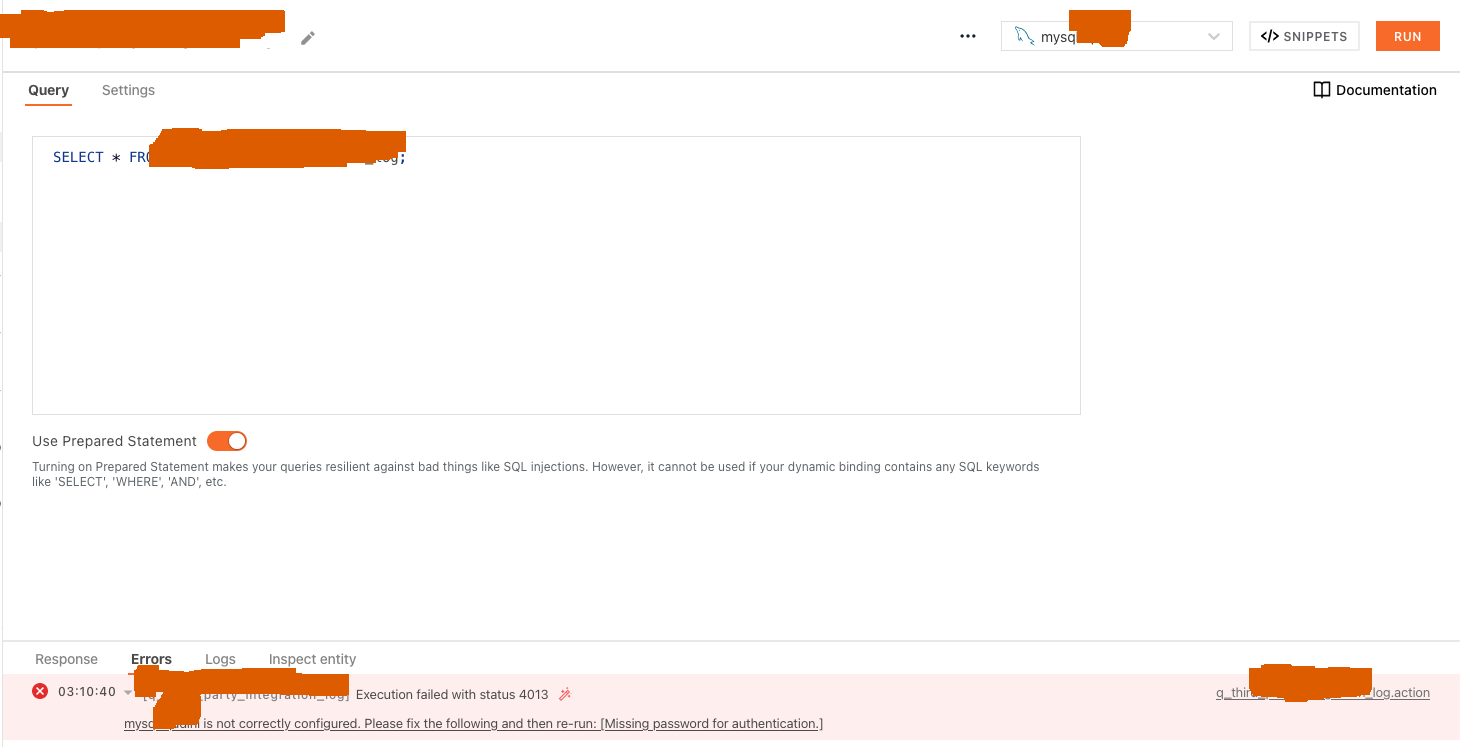1460x747 pixels.
Task: Disable the Use Prepared Statement toggle
Action: point(227,440)
